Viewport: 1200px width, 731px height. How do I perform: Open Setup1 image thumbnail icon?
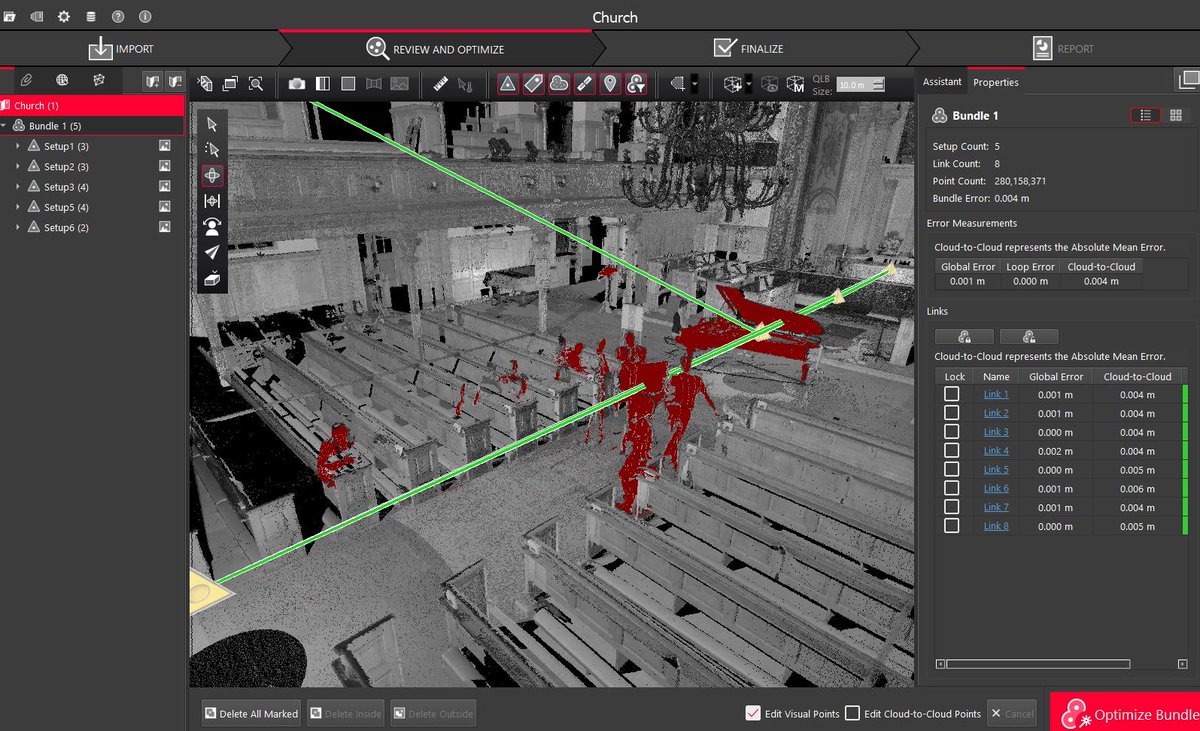[x=165, y=146]
